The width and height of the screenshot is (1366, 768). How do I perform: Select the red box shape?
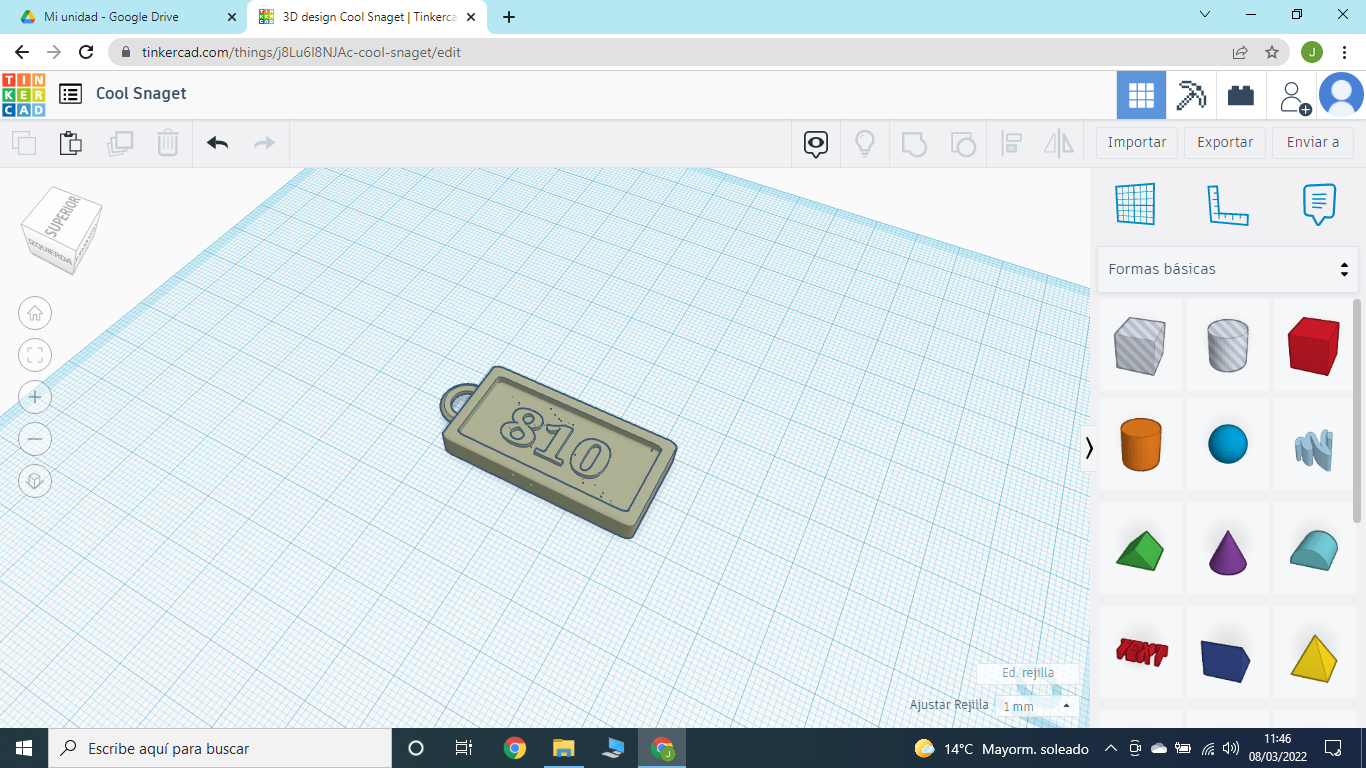(1314, 346)
